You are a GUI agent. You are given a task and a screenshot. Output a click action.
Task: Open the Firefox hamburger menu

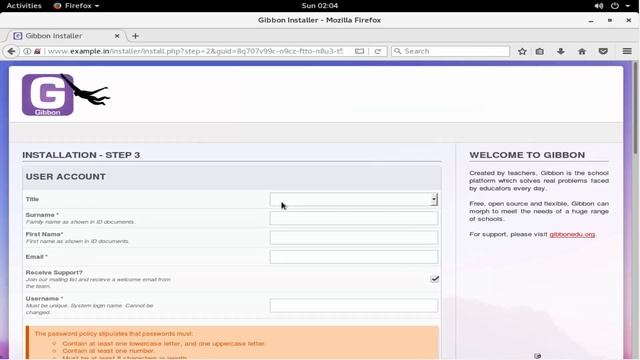coord(627,51)
